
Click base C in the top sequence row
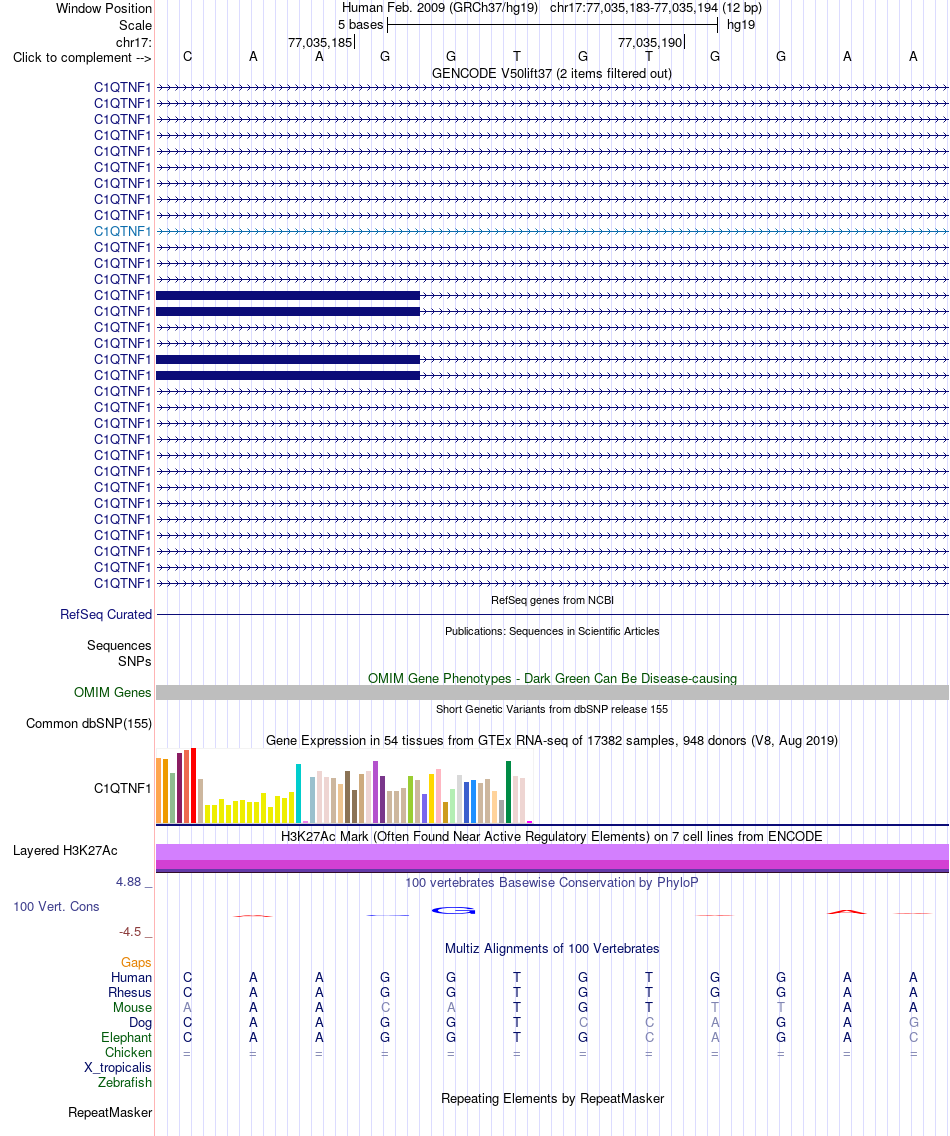pos(188,57)
